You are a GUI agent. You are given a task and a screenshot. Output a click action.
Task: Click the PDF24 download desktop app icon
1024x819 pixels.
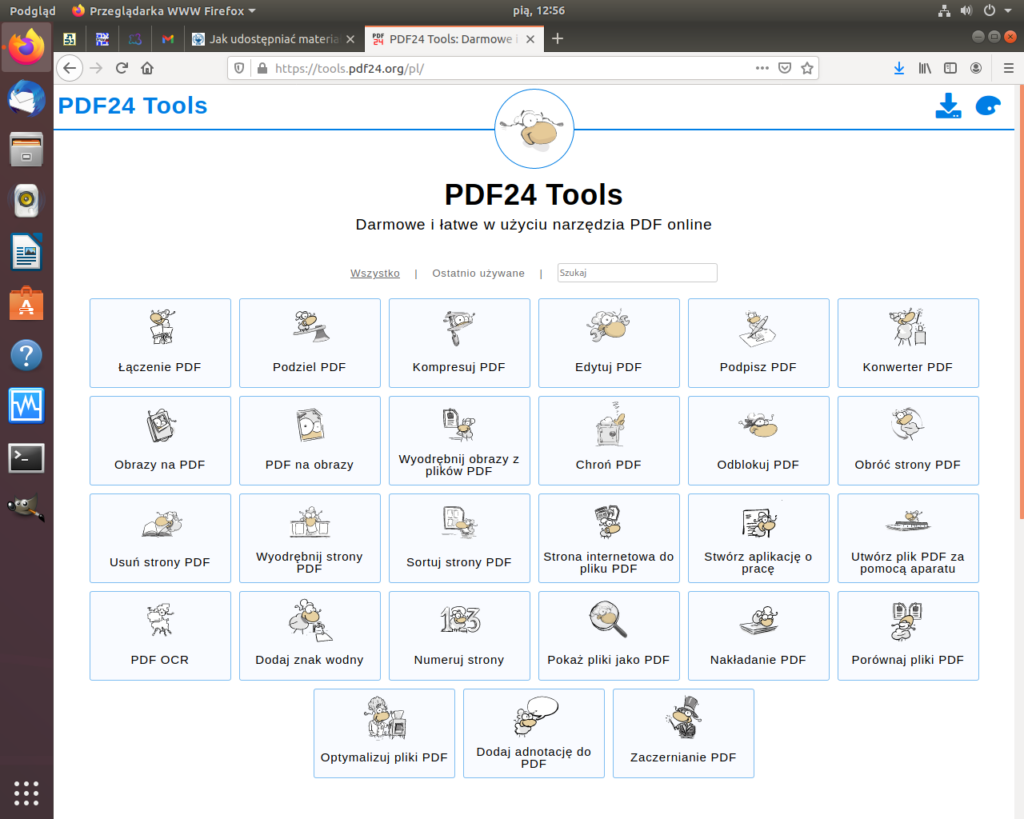pos(948,106)
